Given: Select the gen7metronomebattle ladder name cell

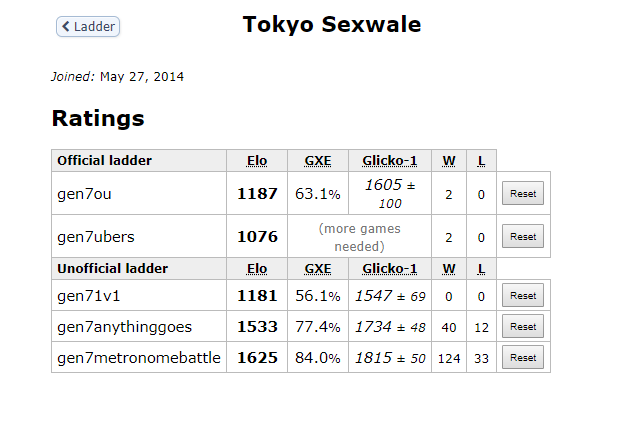Looking at the screenshot, I should (x=139, y=358).
